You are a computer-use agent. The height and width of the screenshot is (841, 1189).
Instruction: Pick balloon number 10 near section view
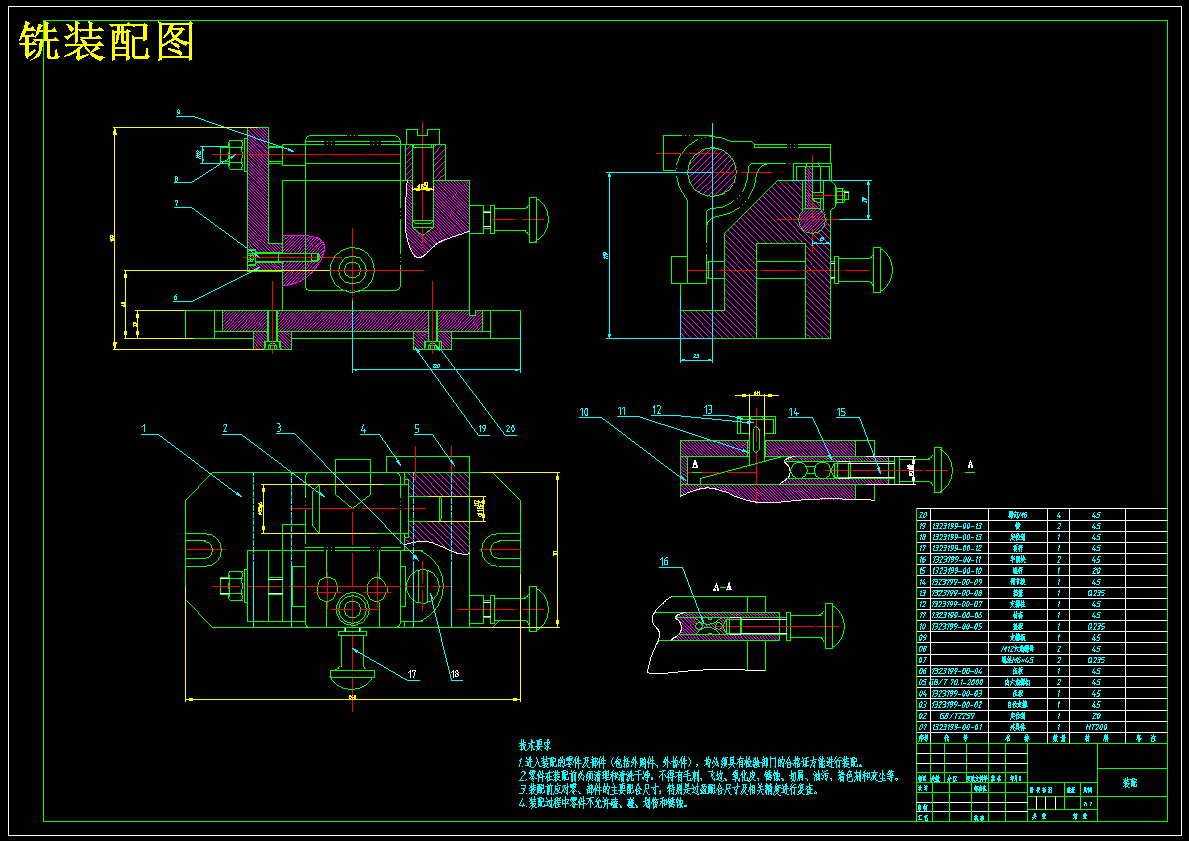click(585, 413)
